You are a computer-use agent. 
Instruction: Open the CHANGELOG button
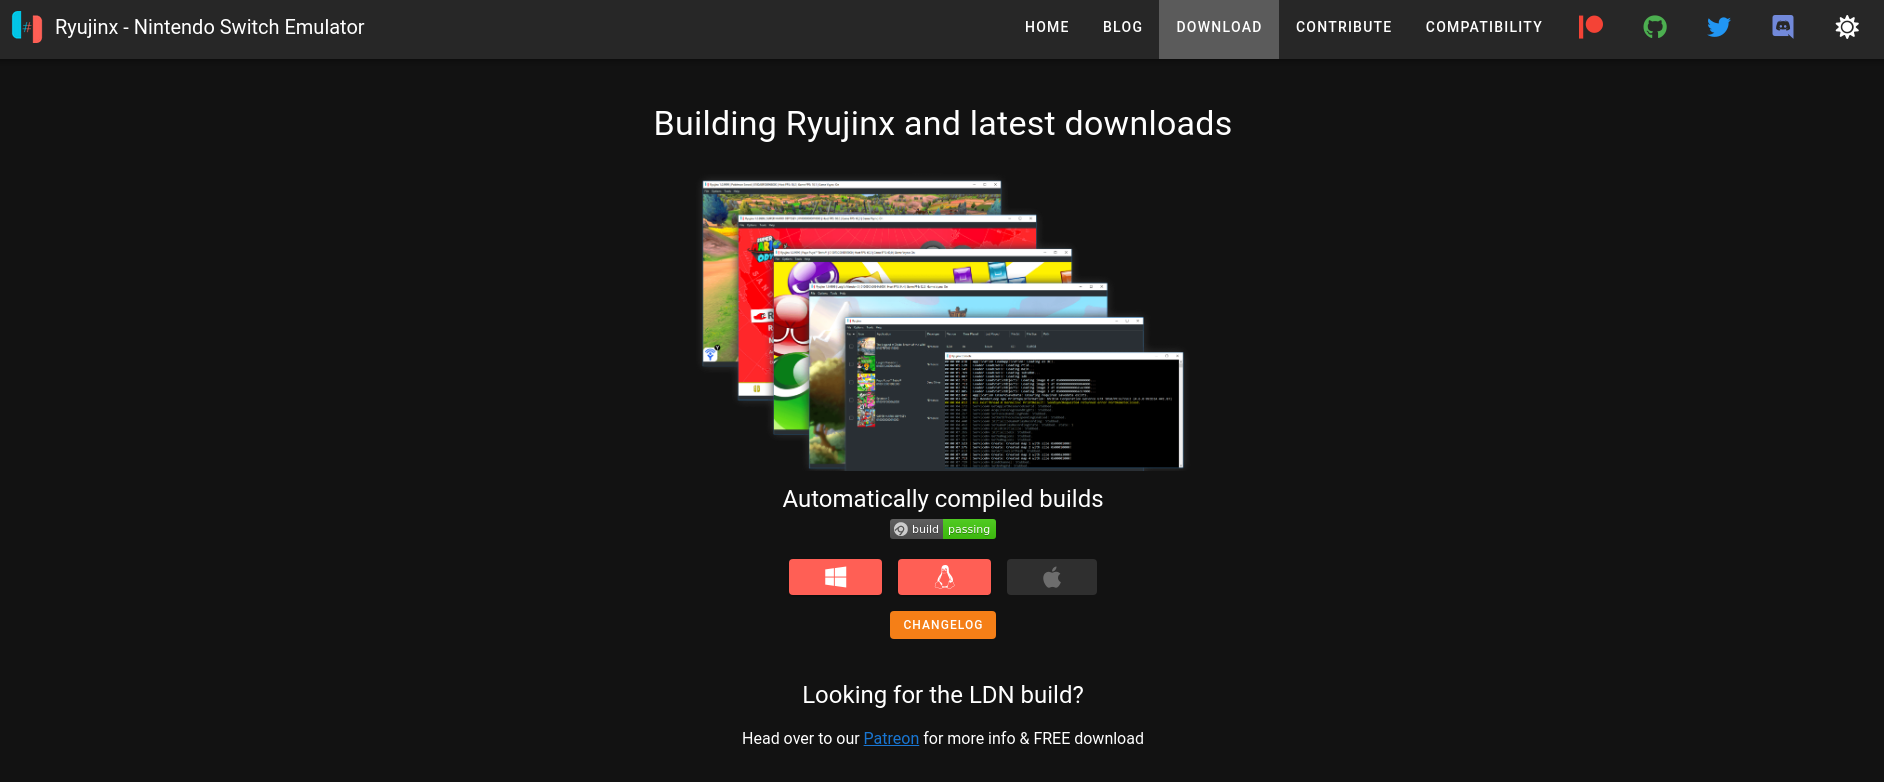click(x=943, y=625)
